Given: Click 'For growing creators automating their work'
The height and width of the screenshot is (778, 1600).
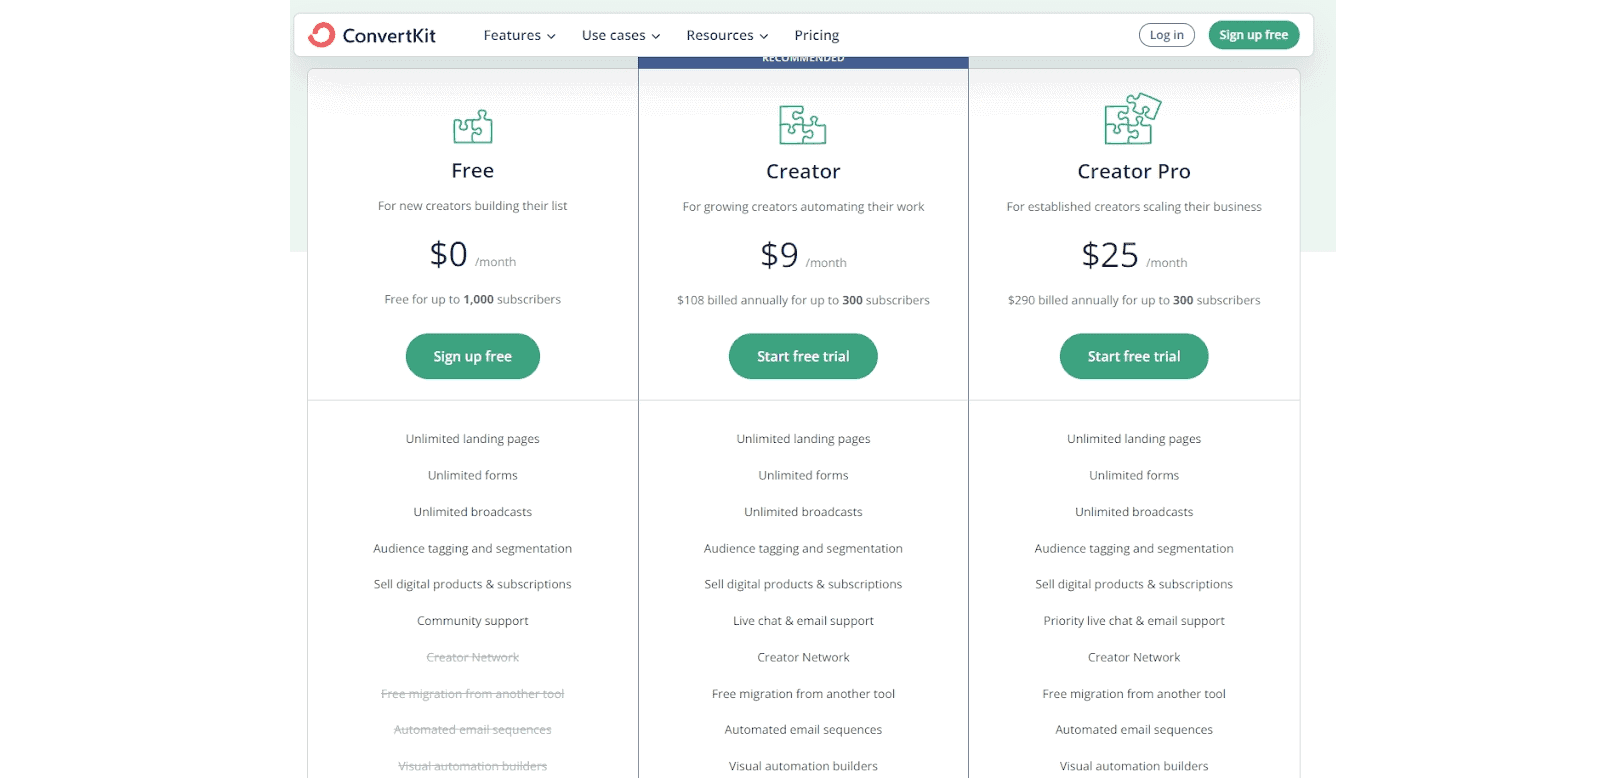Looking at the screenshot, I should [803, 207].
